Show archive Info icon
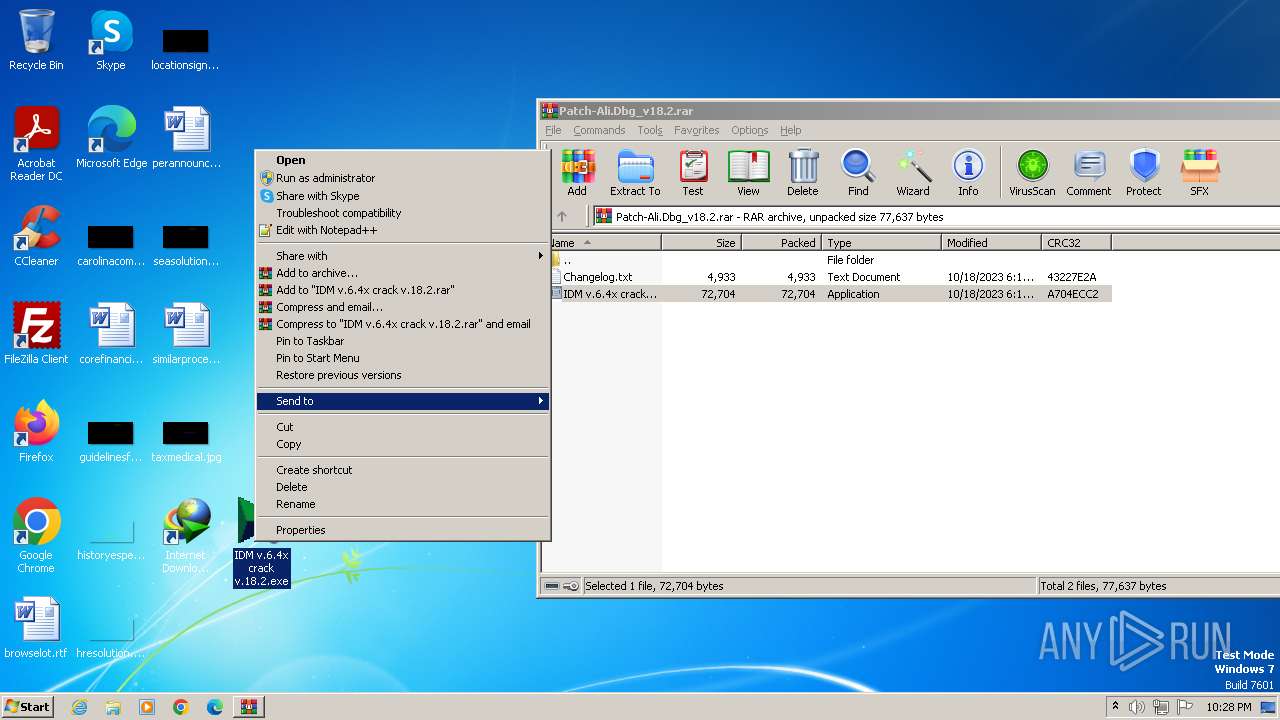1280x720 pixels. [968, 173]
